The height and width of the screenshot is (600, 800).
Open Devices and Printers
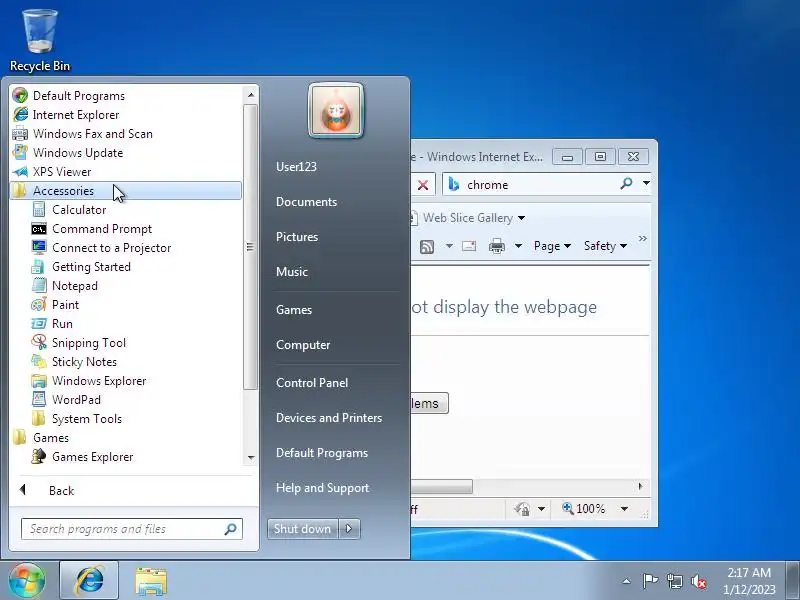pos(329,418)
